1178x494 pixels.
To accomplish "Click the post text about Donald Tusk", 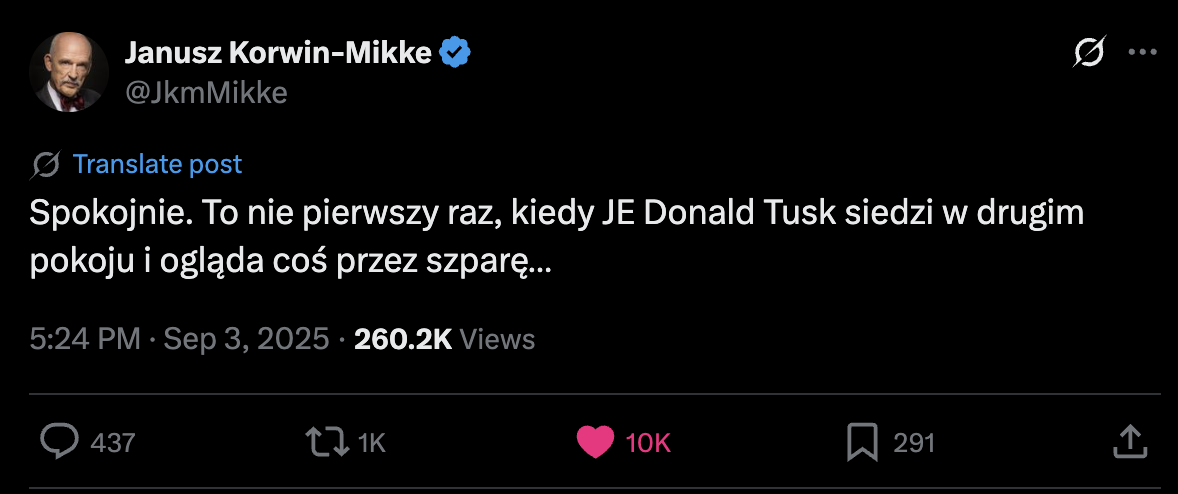I will tap(556, 238).
